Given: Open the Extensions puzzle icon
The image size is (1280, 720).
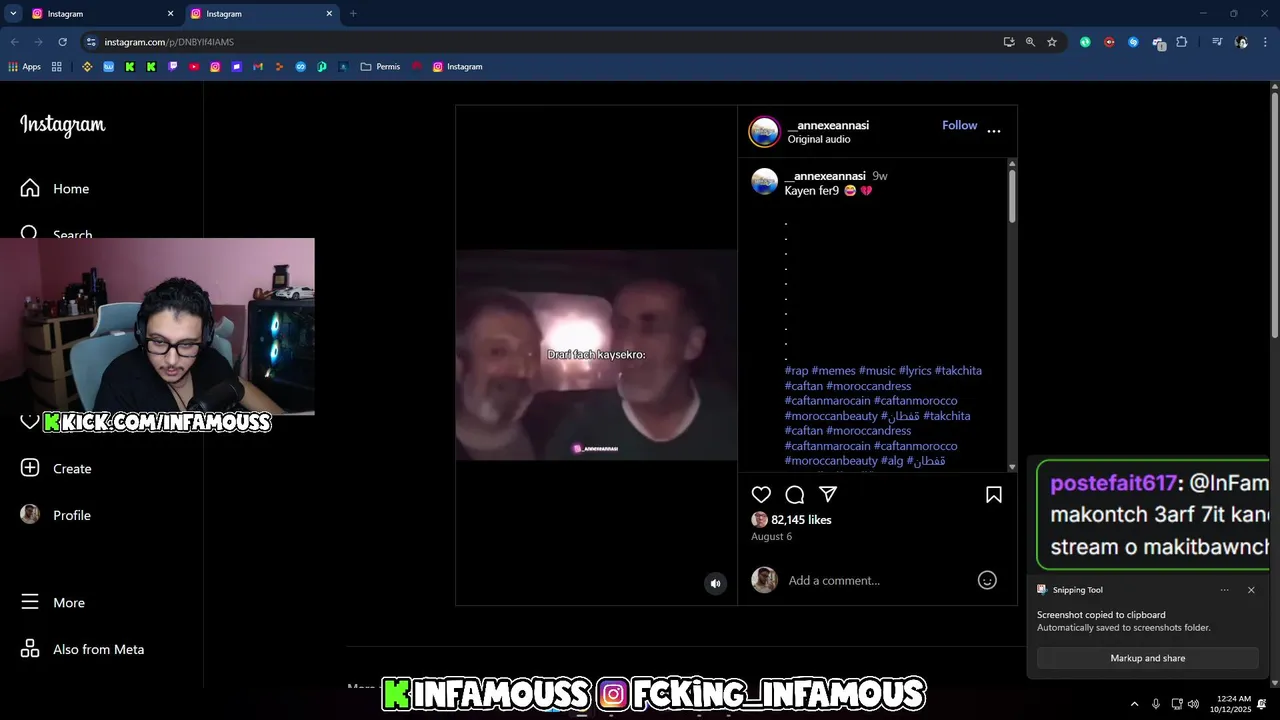Looking at the screenshot, I should point(1182,42).
